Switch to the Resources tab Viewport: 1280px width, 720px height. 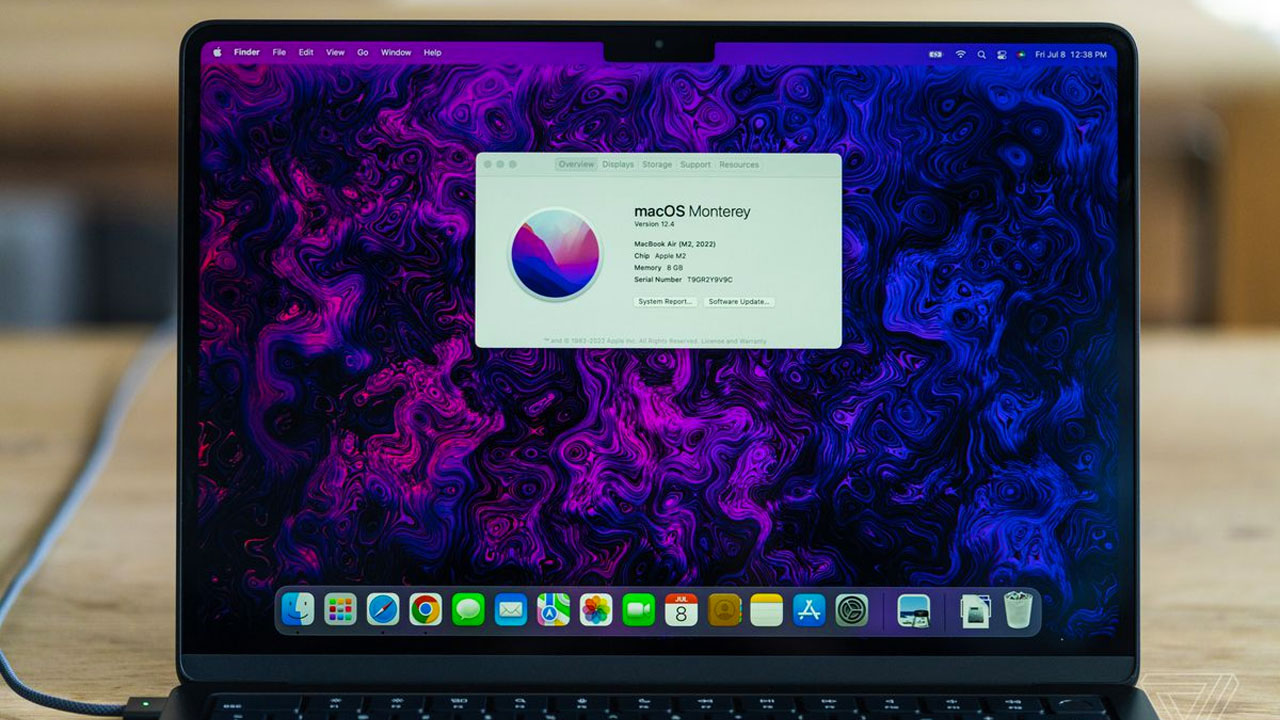point(739,164)
